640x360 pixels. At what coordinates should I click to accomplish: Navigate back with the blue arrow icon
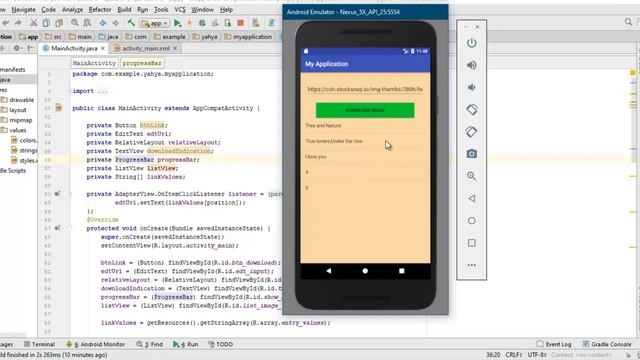pyautogui.click(x=103, y=23)
